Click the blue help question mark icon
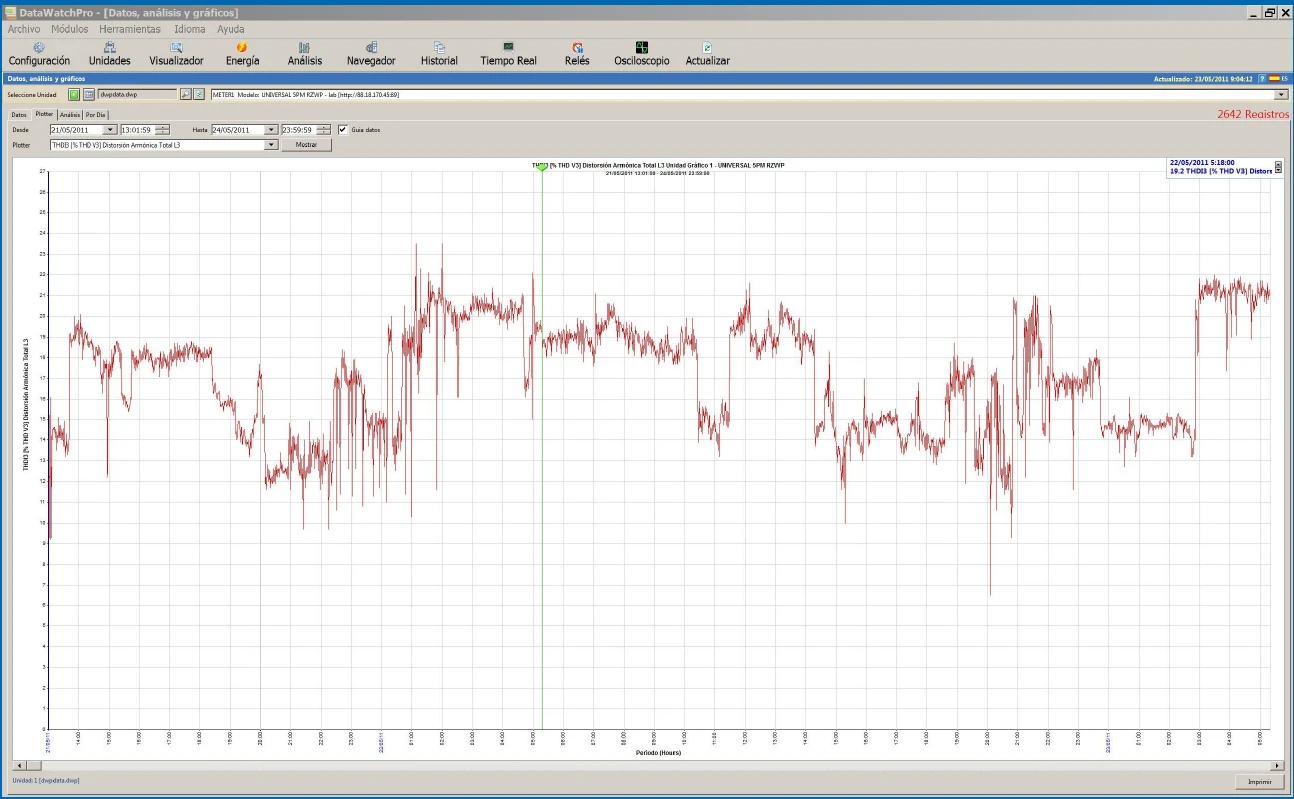 click(1262, 78)
